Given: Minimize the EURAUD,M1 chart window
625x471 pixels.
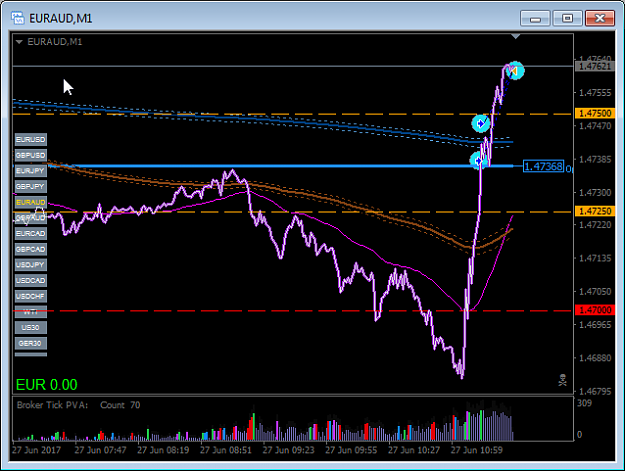Looking at the screenshot, I should [535, 18].
